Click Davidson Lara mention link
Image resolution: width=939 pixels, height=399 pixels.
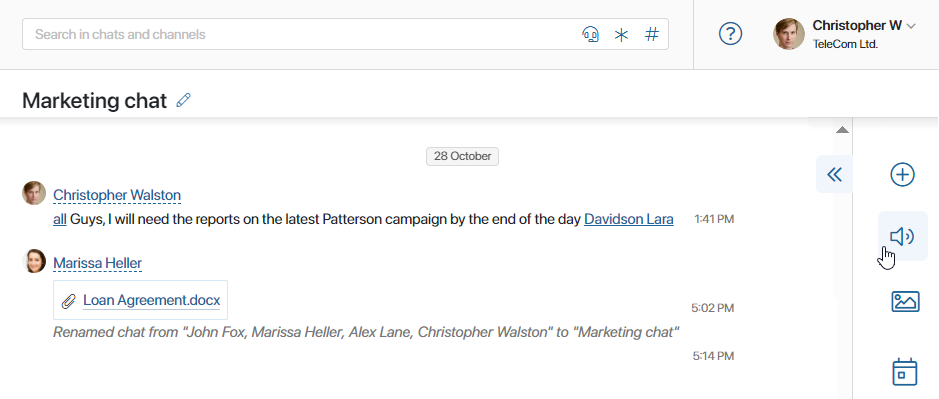(629, 219)
